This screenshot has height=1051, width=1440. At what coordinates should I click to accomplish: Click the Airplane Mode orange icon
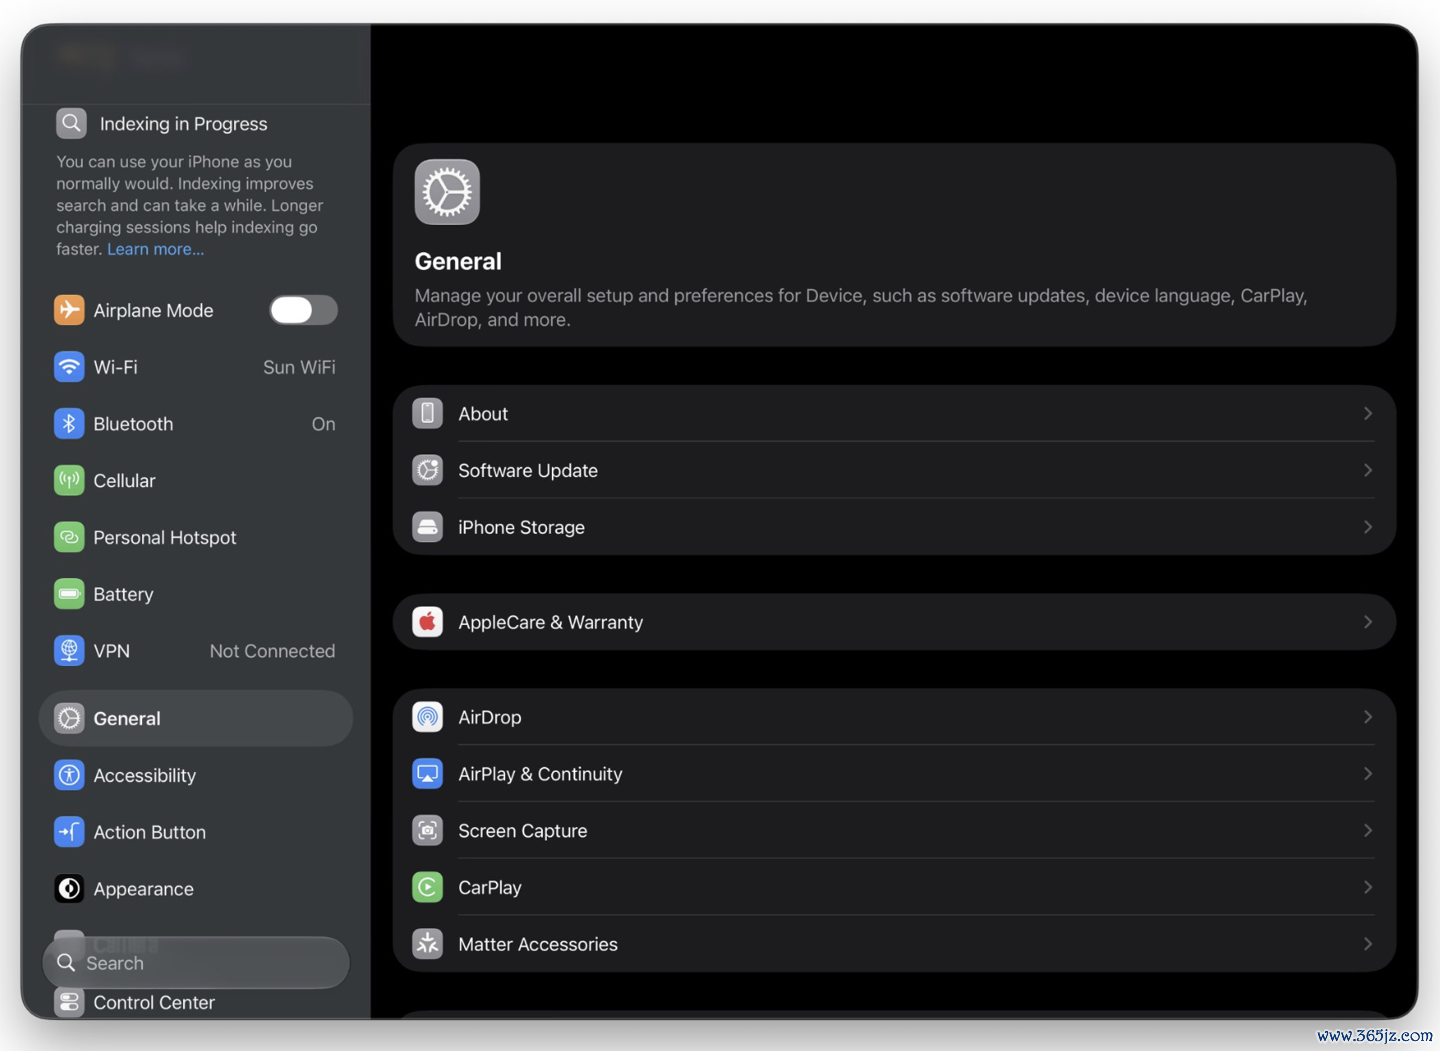point(69,310)
